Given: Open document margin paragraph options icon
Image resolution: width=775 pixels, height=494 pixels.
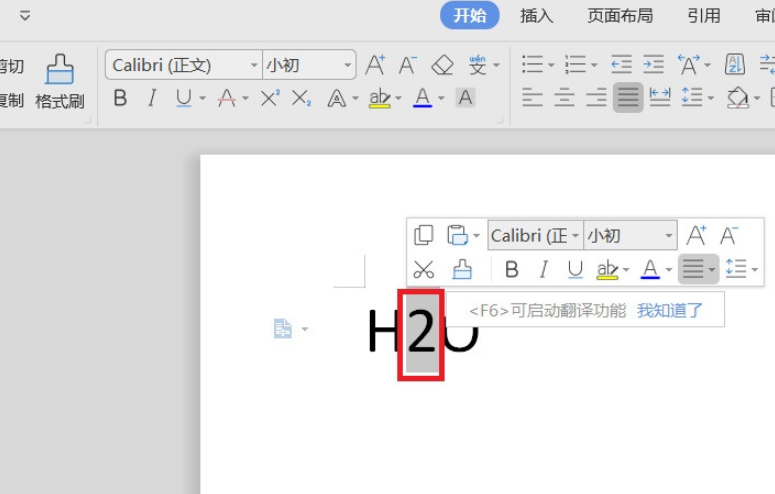Looking at the screenshot, I should 283,329.
